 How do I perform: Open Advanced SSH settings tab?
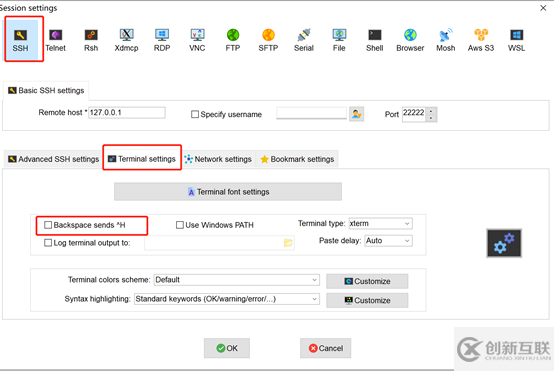tap(53, 159)
